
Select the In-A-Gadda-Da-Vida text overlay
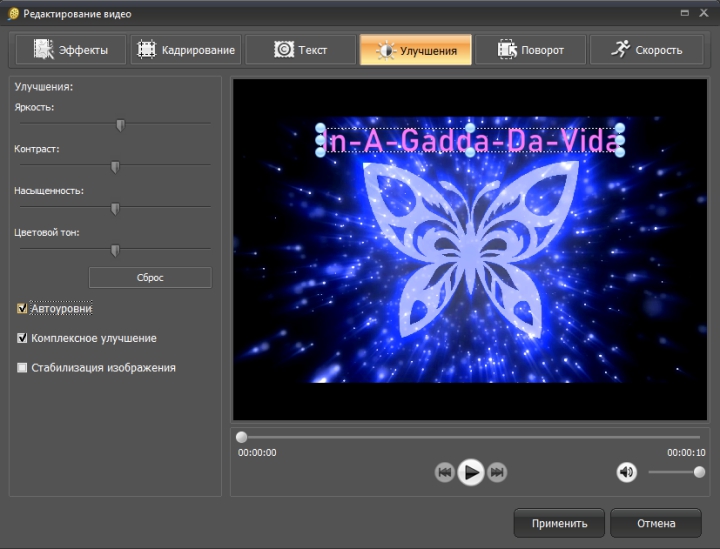point(470,142)
